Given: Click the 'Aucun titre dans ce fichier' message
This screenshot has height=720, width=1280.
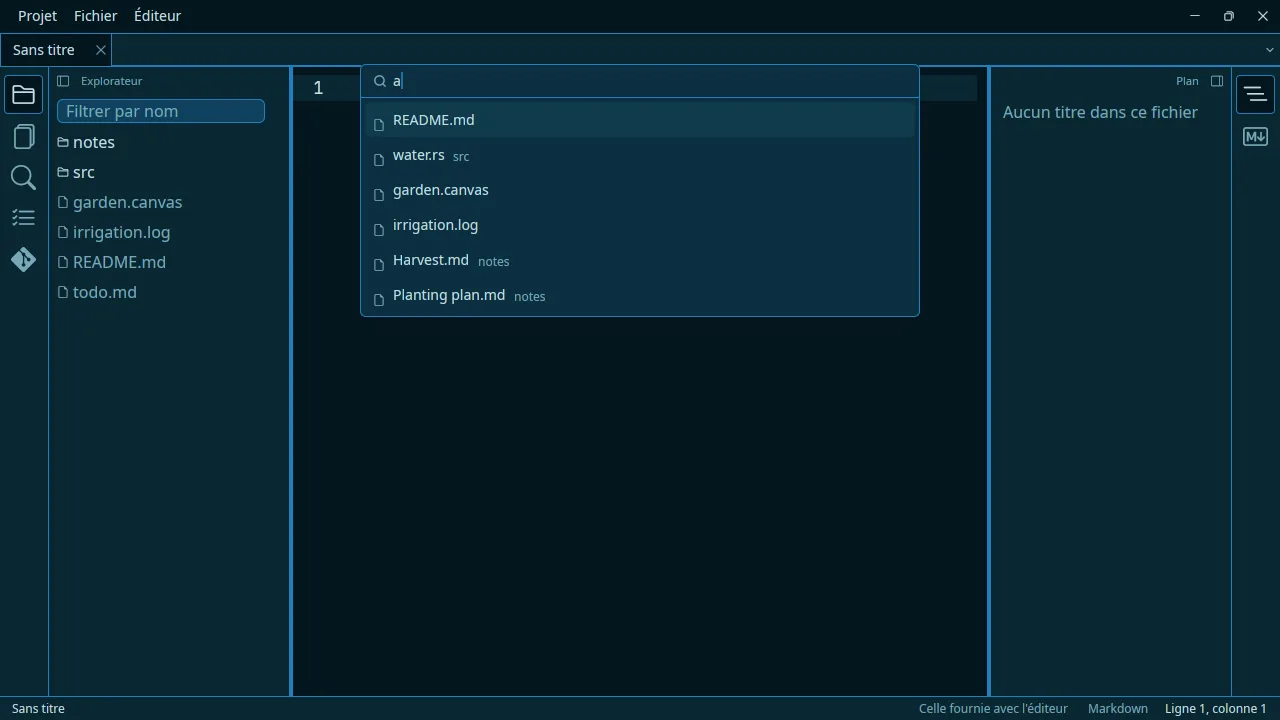Looking at the screenshot, I should pos(1100,112).
